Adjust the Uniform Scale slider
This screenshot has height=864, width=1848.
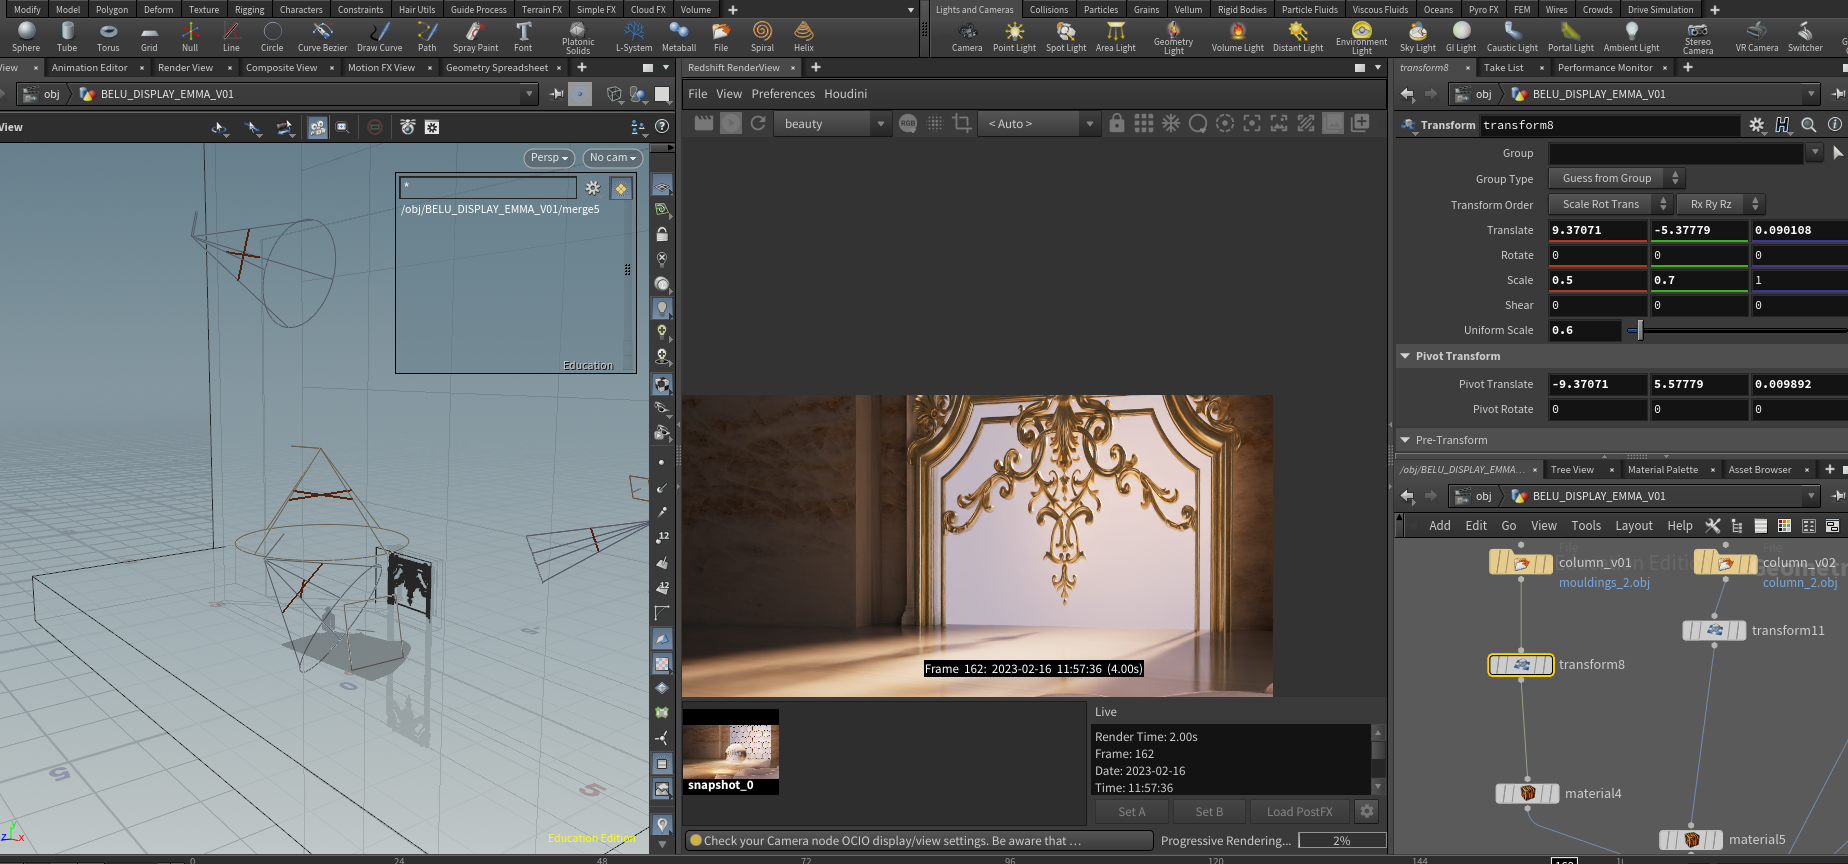pos(1639,330)
